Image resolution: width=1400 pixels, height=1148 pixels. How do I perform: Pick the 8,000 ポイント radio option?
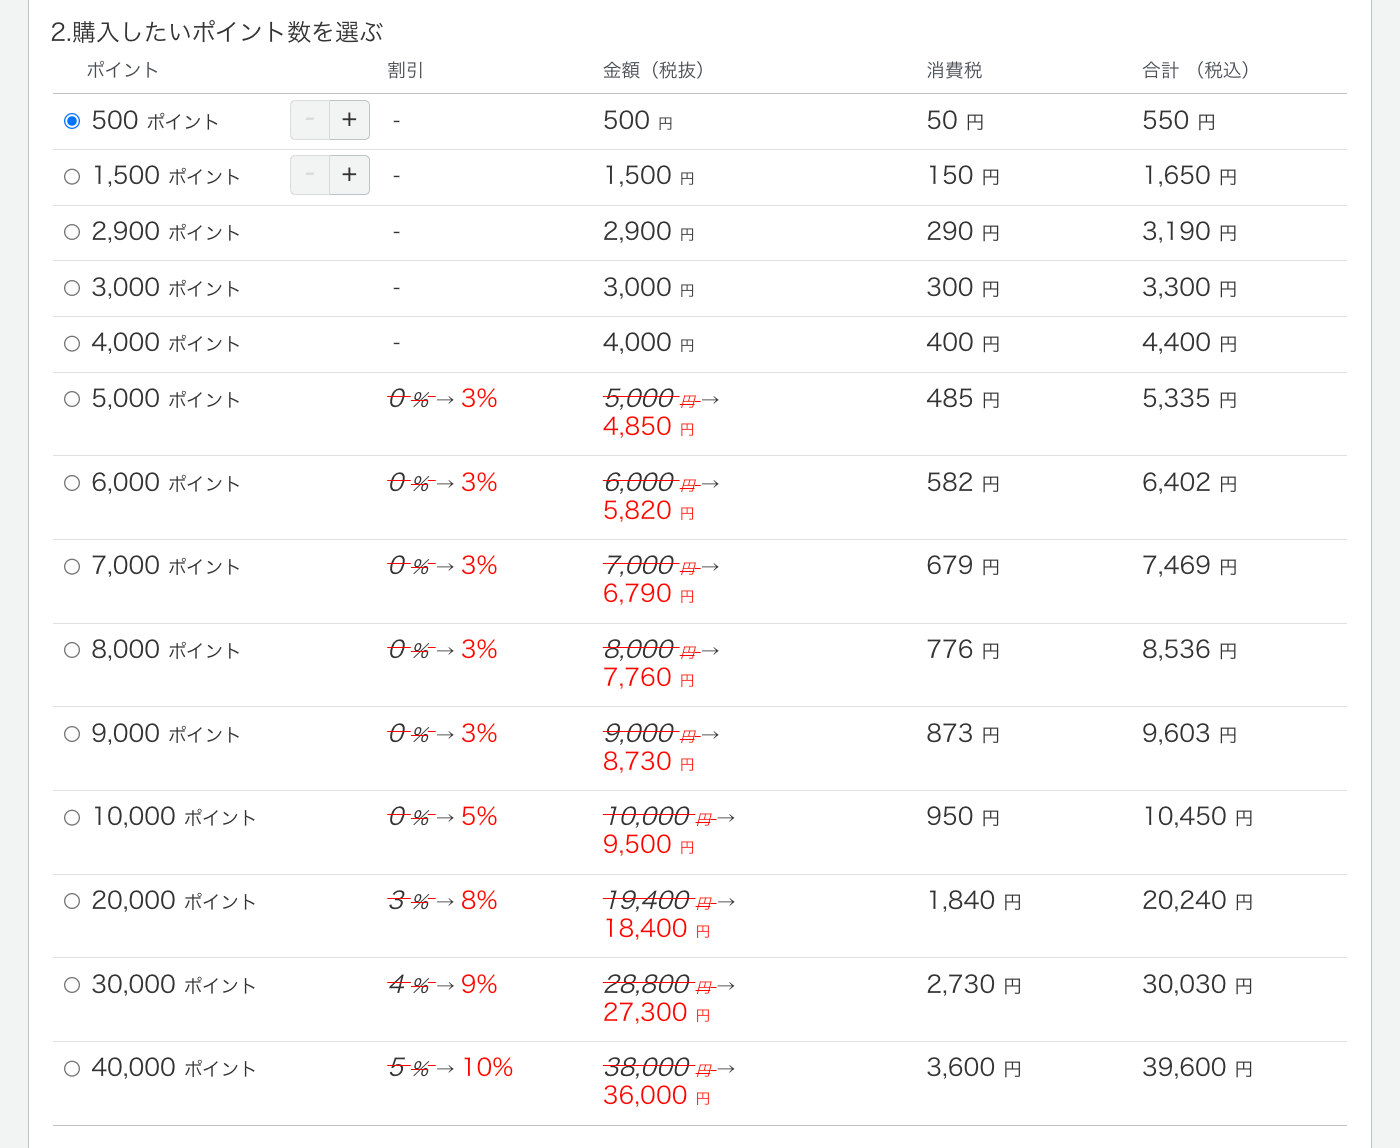click(72, 650)
